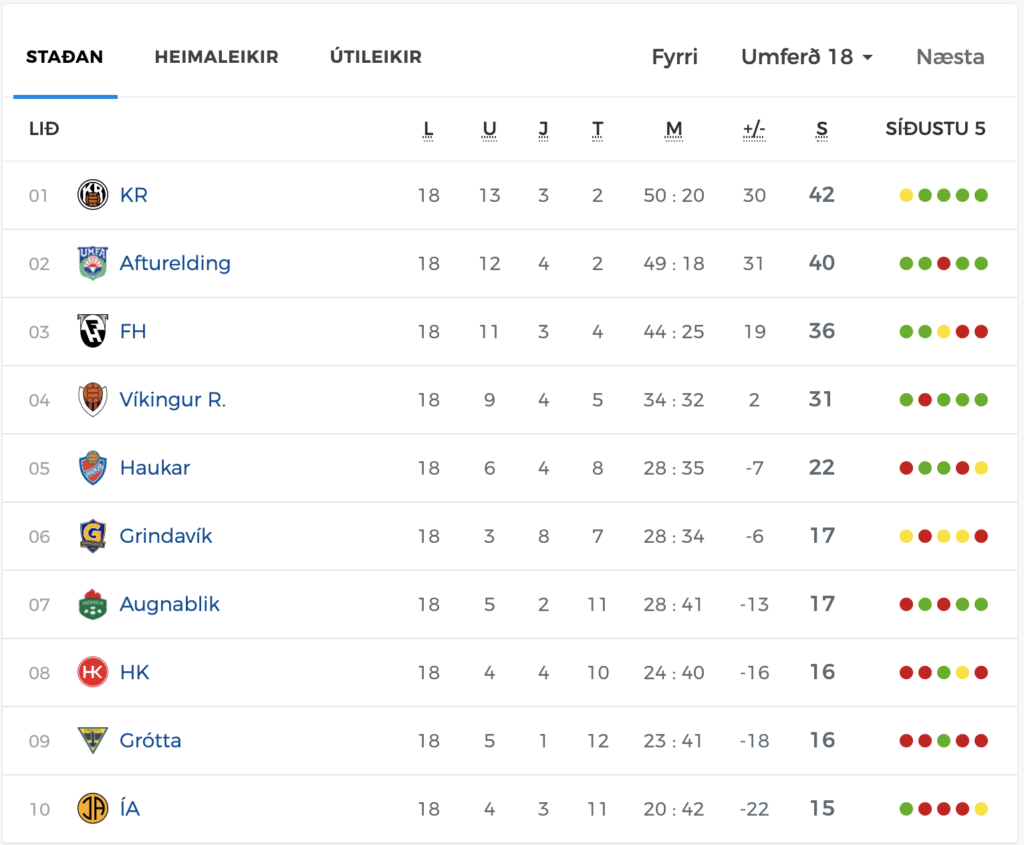Open the Umferð 18 round dropdown

(807, 57)
